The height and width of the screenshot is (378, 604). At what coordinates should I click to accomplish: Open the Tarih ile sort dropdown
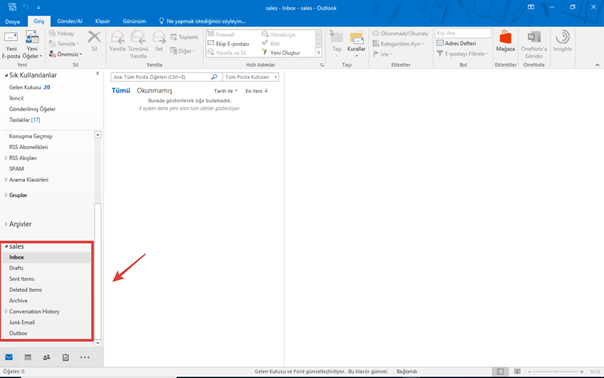(226, 91)
